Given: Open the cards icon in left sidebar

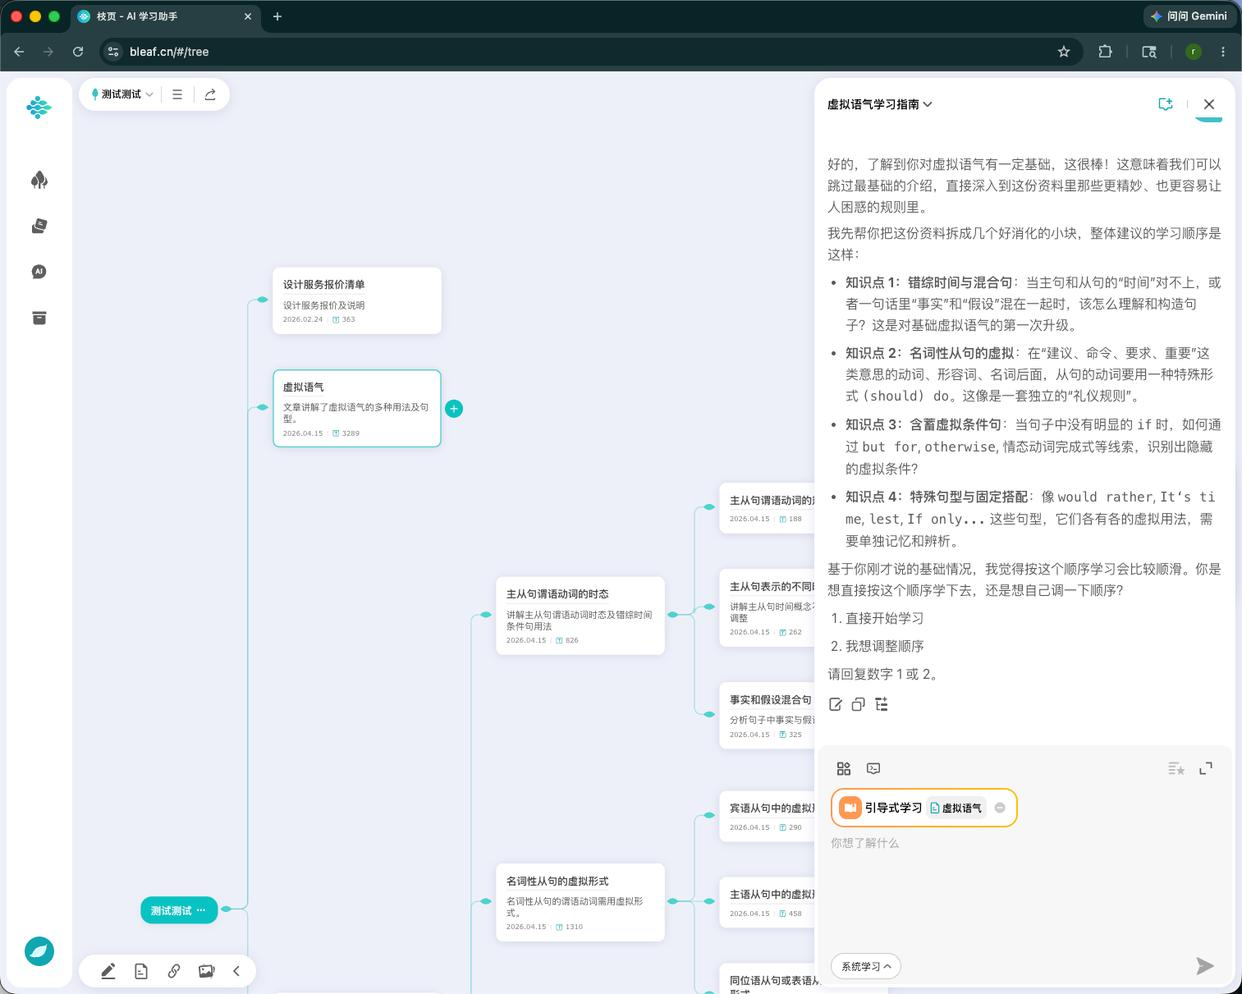Looking at the screenshot, I should (39, 226).
